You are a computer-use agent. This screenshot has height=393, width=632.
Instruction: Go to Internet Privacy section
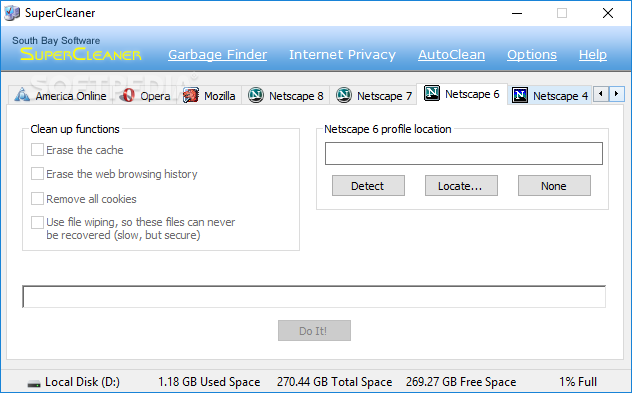[342, 55]
